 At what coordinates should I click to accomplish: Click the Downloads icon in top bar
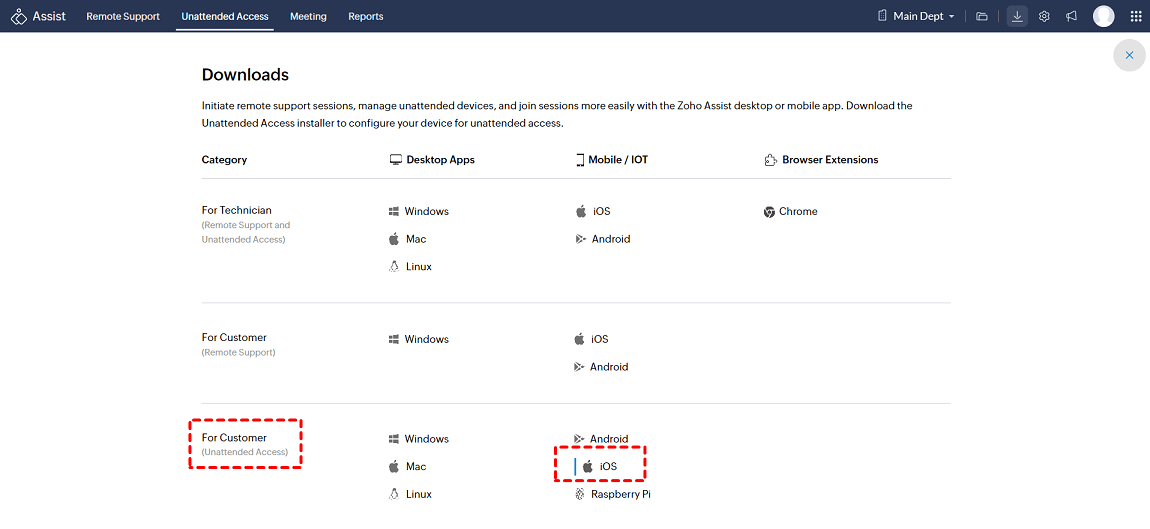coord(1017,16)
